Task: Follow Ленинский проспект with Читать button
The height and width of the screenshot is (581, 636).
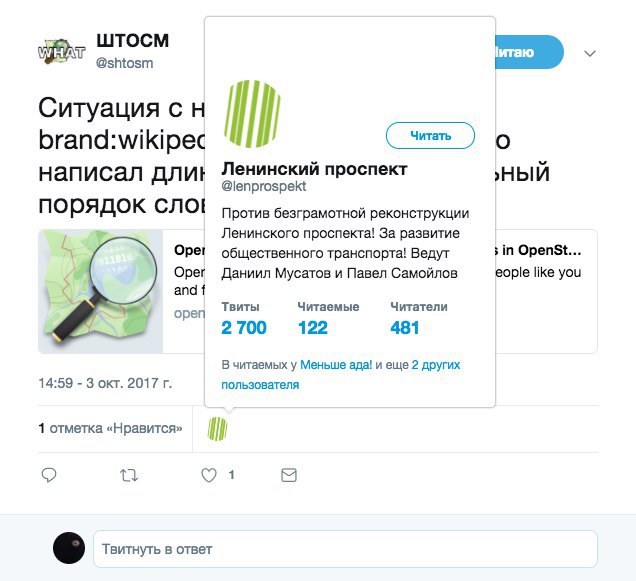Action: point(430,136)
